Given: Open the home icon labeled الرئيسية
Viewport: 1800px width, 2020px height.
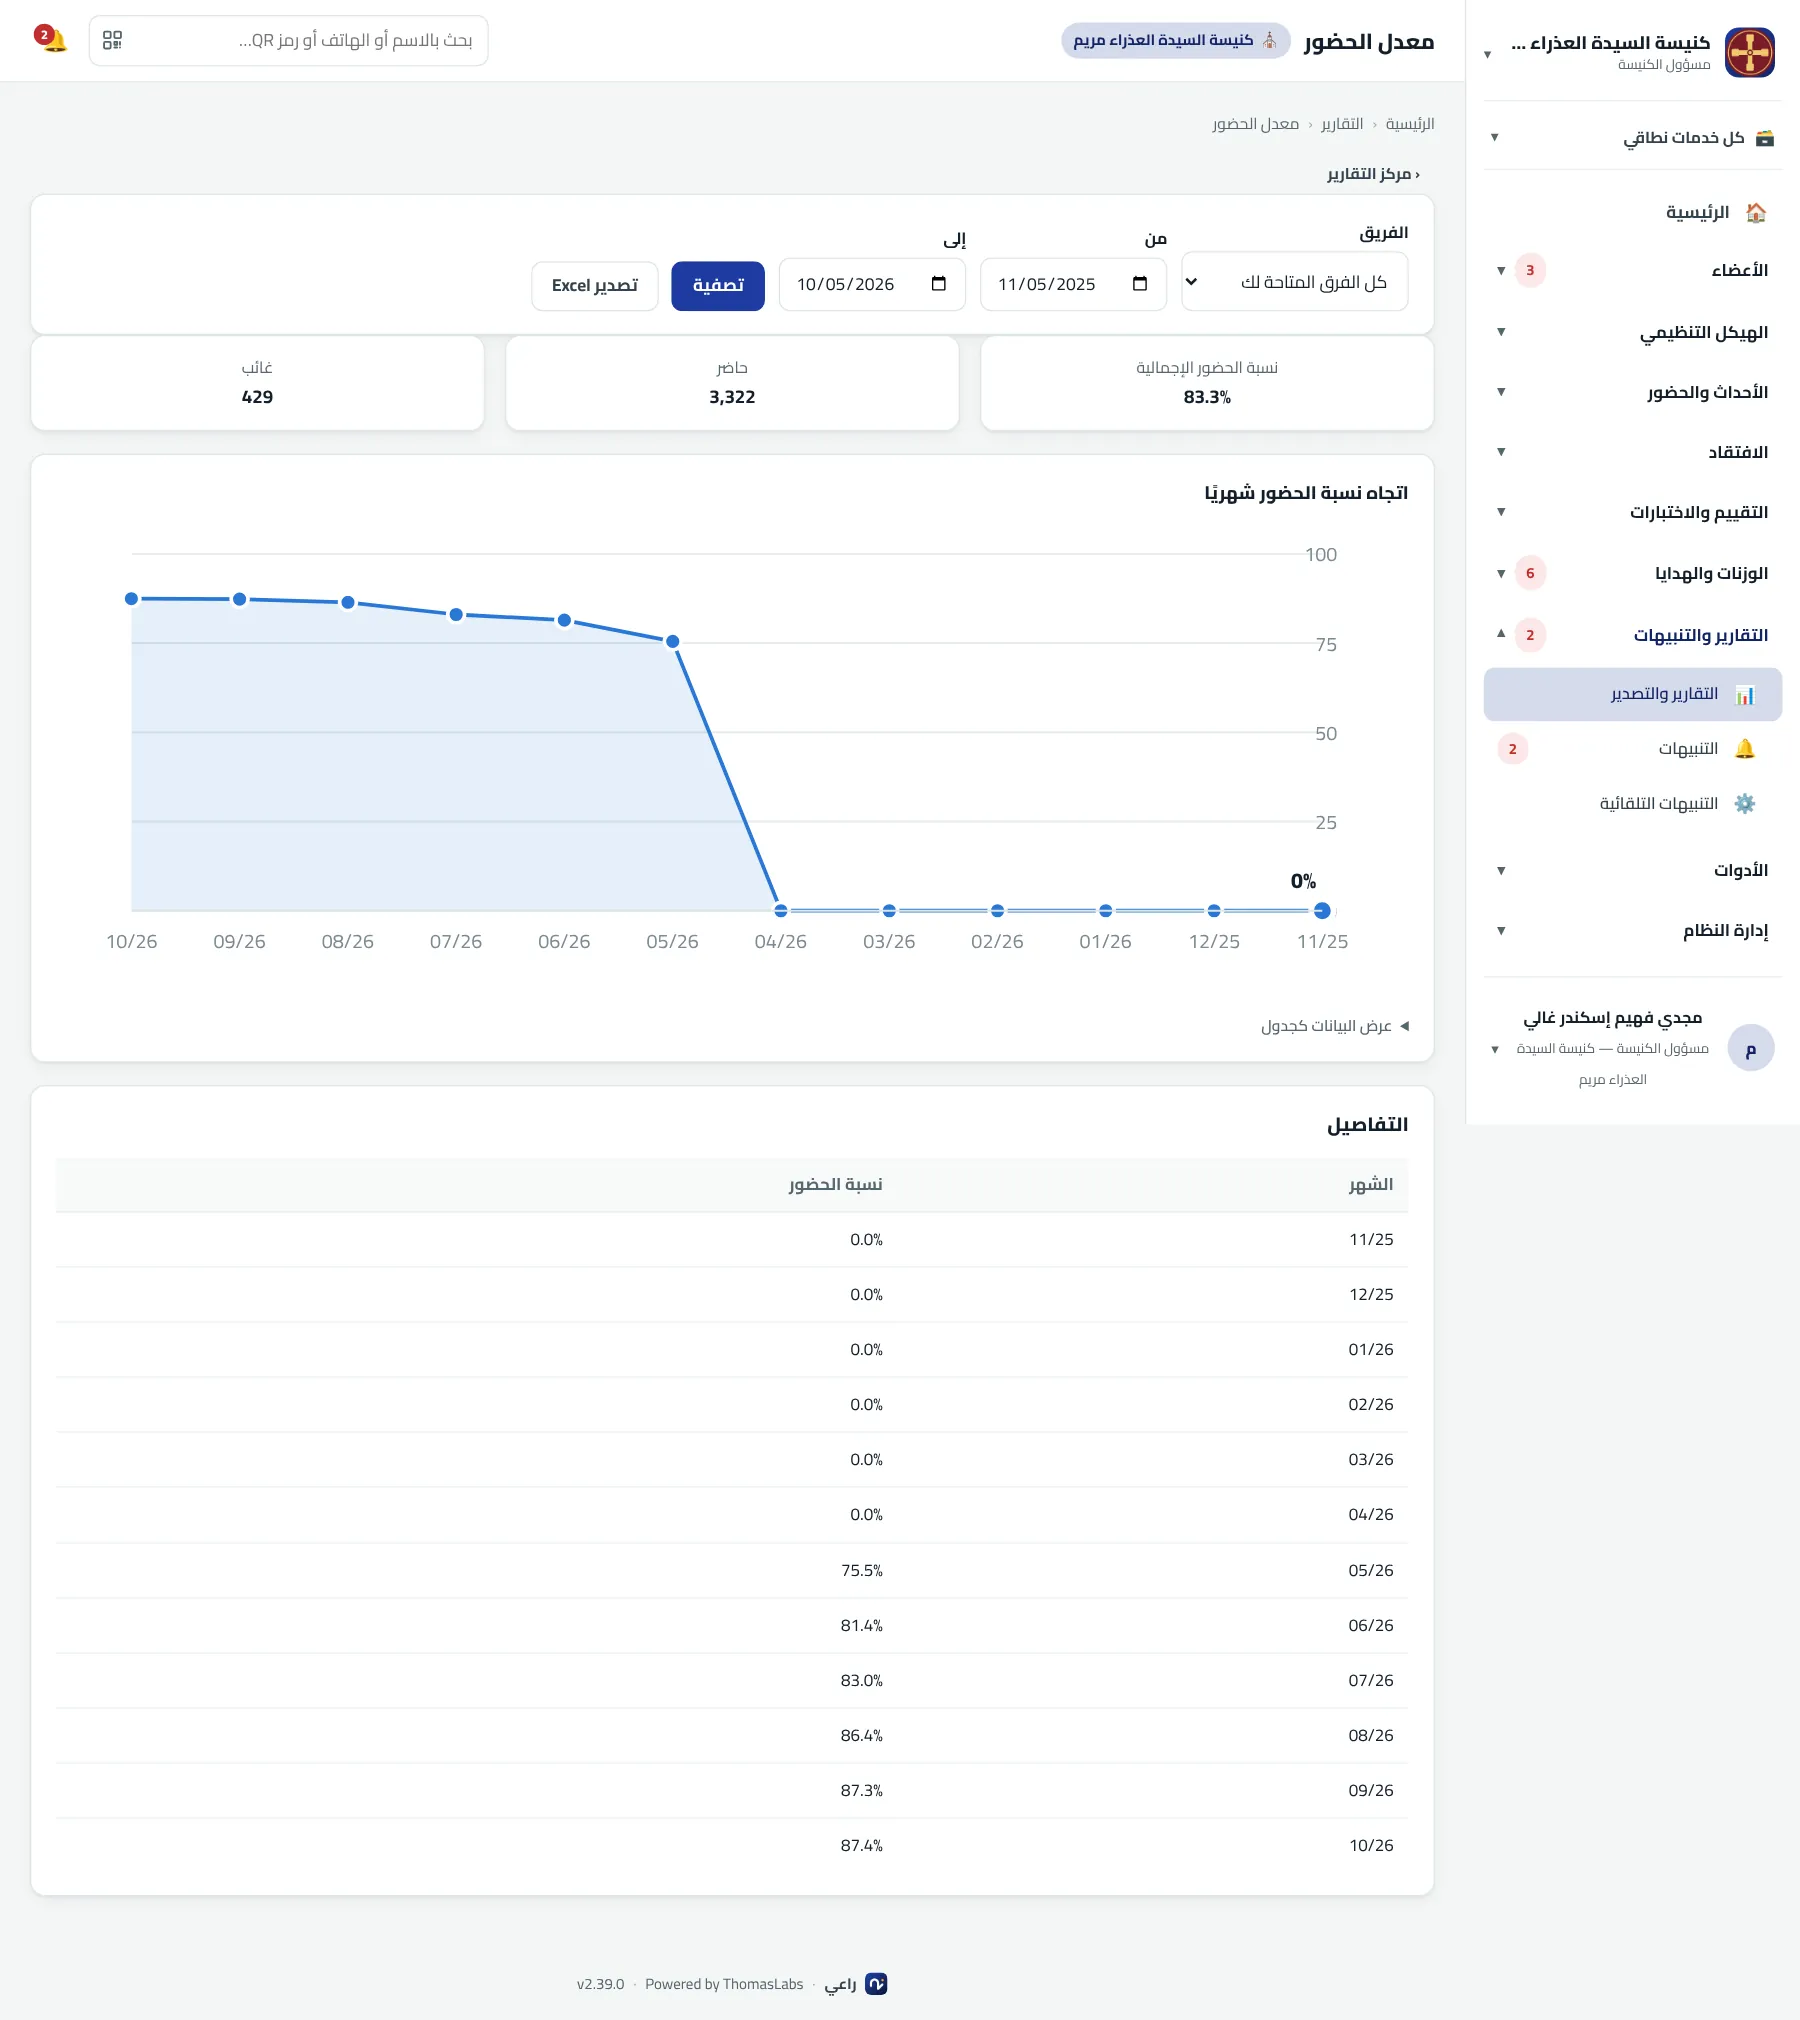Looking at the screenshot, I should click(x=1755, y=212).
